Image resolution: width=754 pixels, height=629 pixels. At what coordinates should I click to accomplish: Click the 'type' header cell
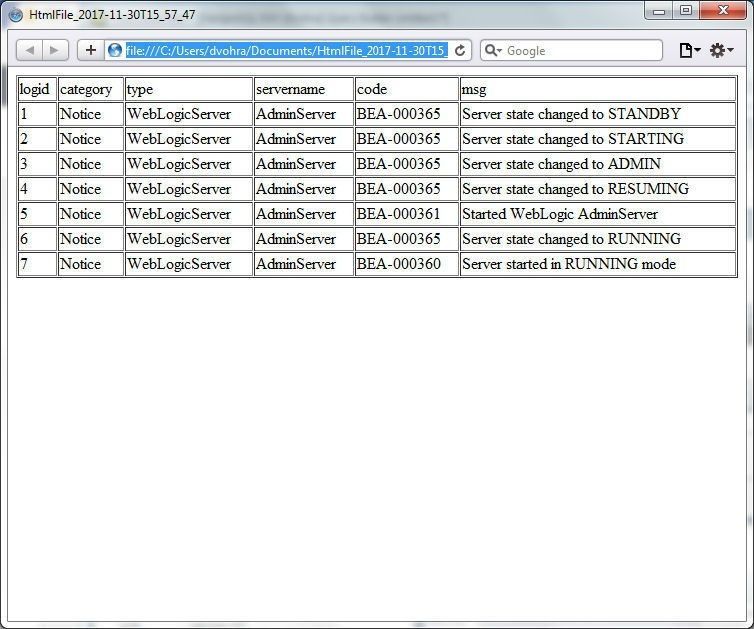(188, 89)
